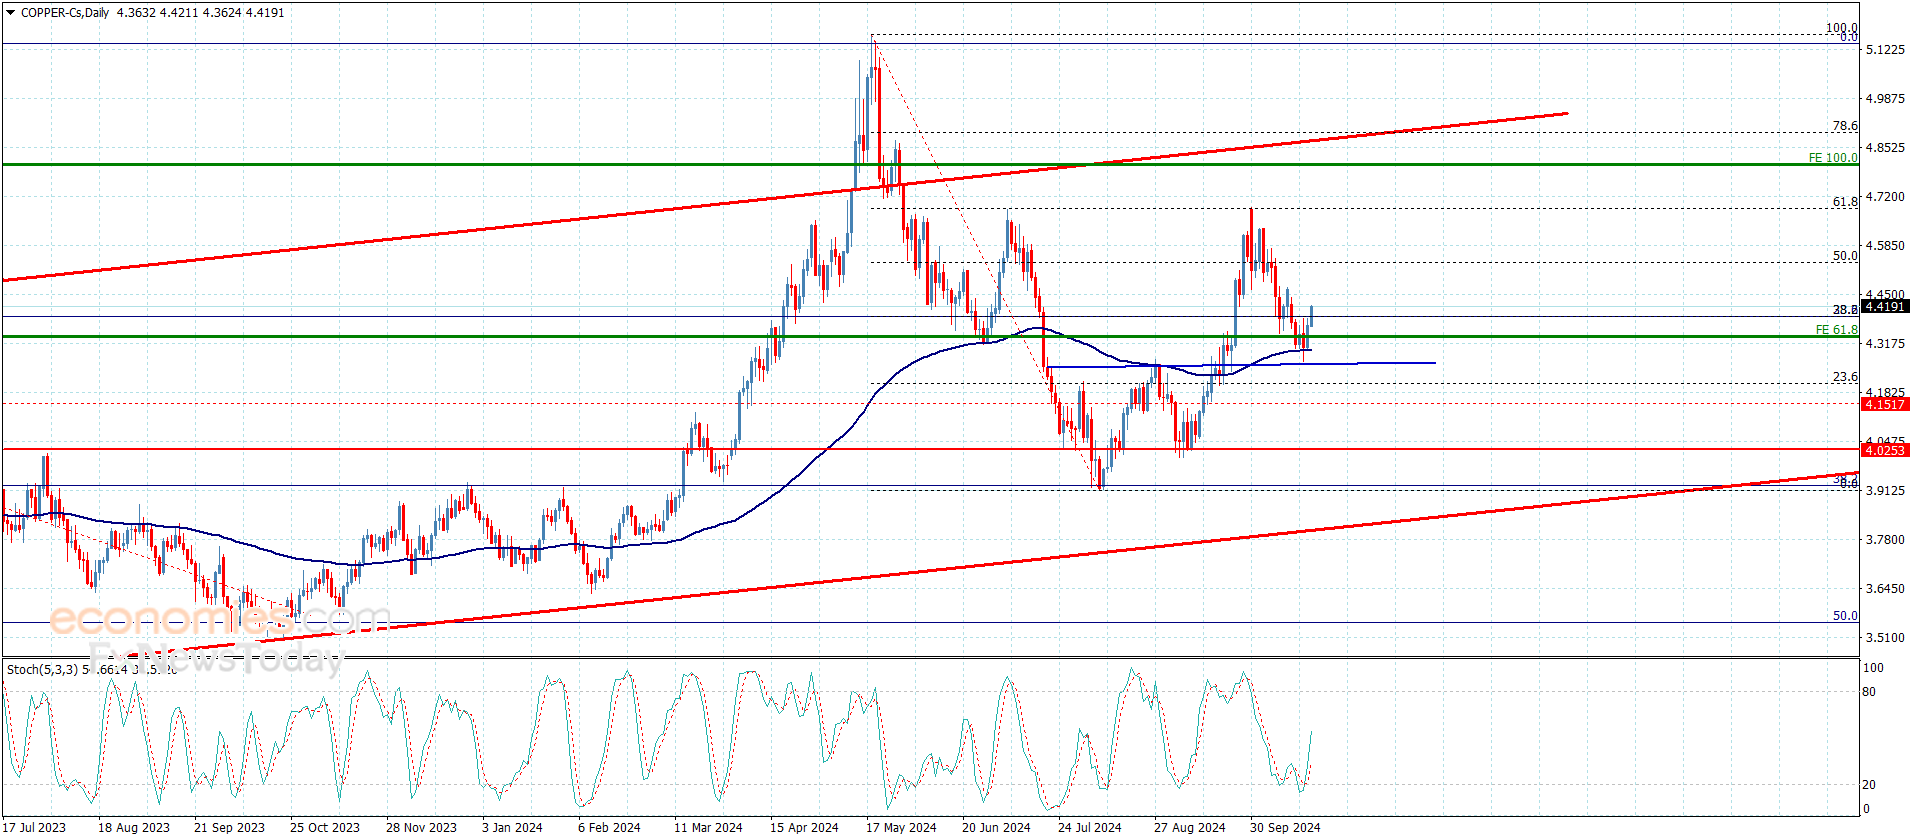
Task: Click the 4.8525 price axis label
Action: click(x=1884, y=148)
